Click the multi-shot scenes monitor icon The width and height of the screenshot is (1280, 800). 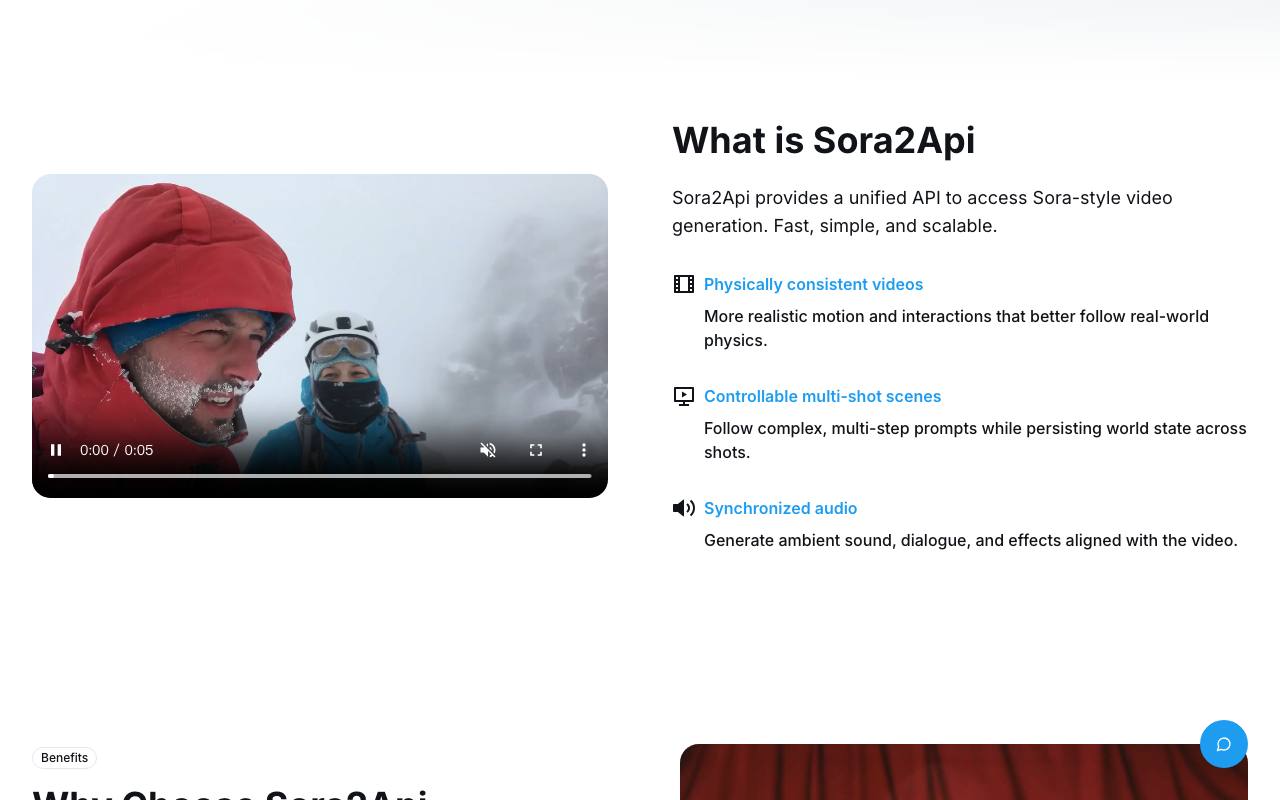click(684, 396)
